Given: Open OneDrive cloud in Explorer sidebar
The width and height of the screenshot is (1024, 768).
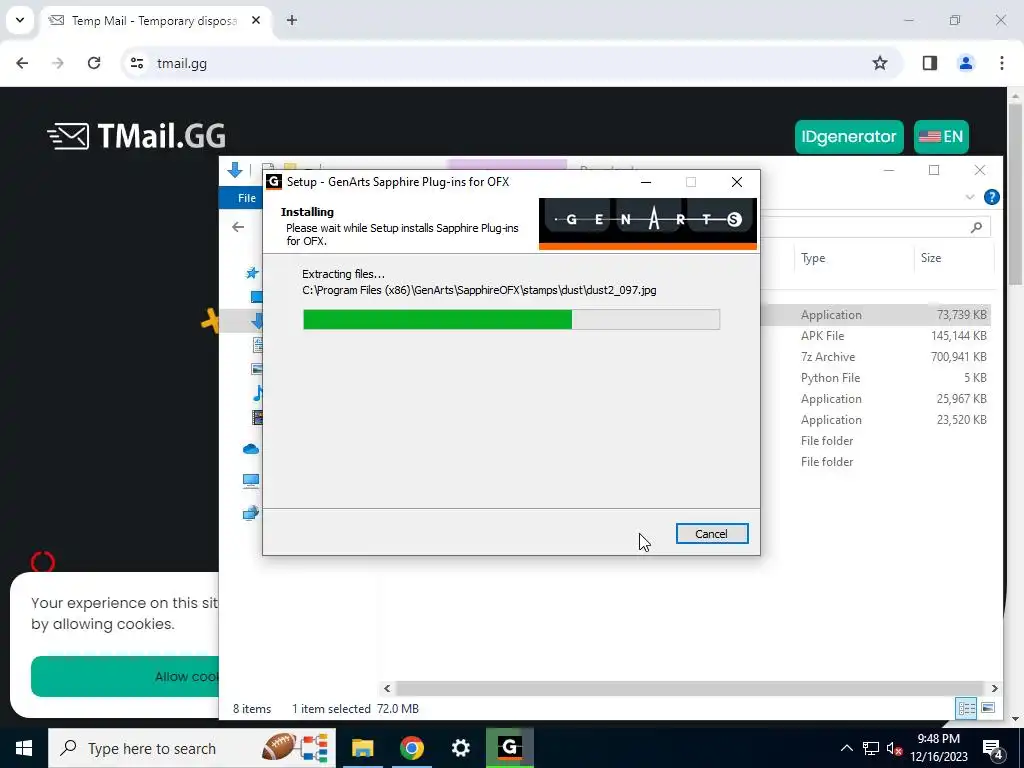Looking at the screenshot, I should click(x=251, y=449).
